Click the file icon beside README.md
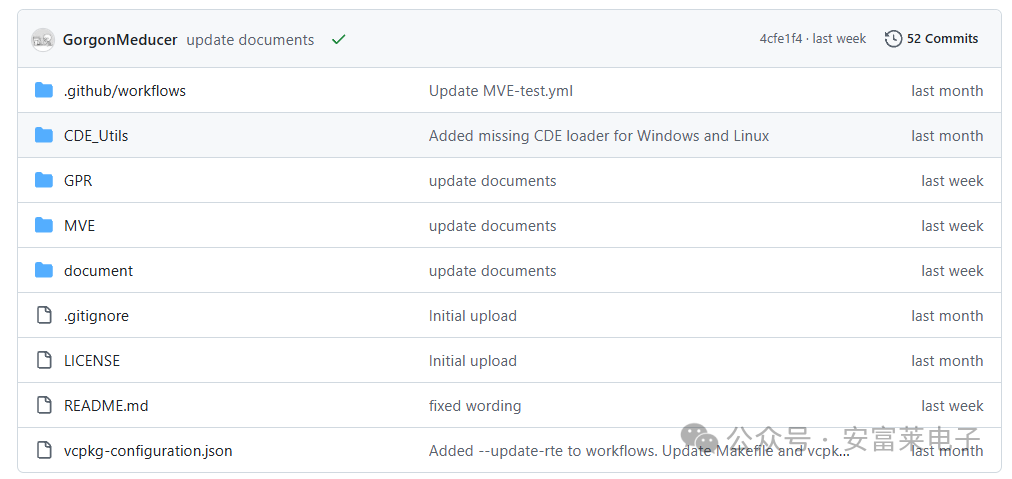Image resolution: width=1012 pixels, height=479 pixels. click(44, 405)
